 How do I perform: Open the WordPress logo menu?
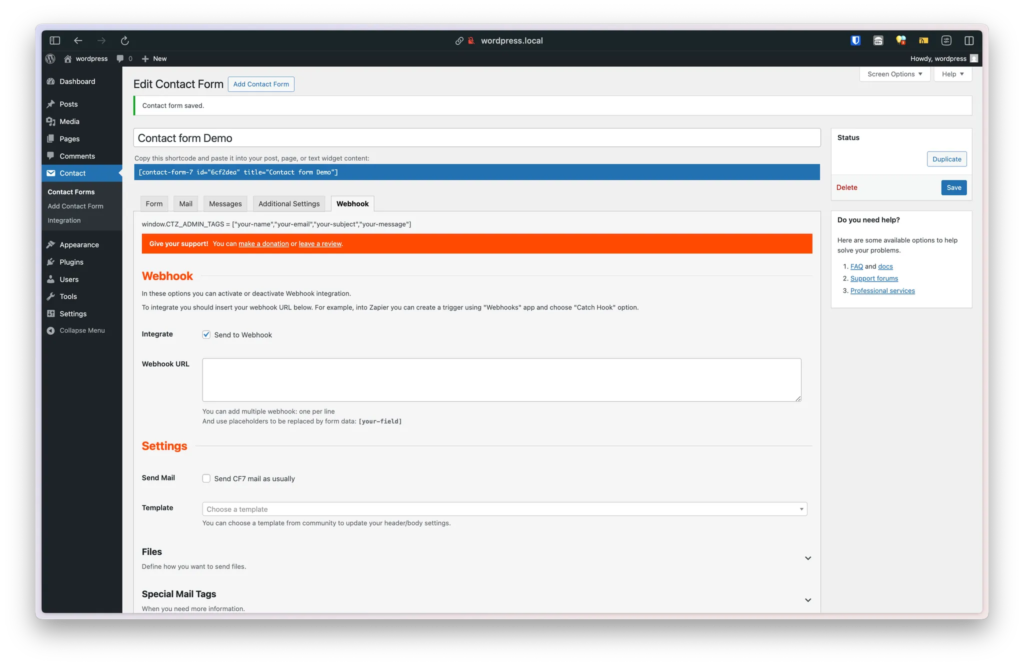(50, 59)
